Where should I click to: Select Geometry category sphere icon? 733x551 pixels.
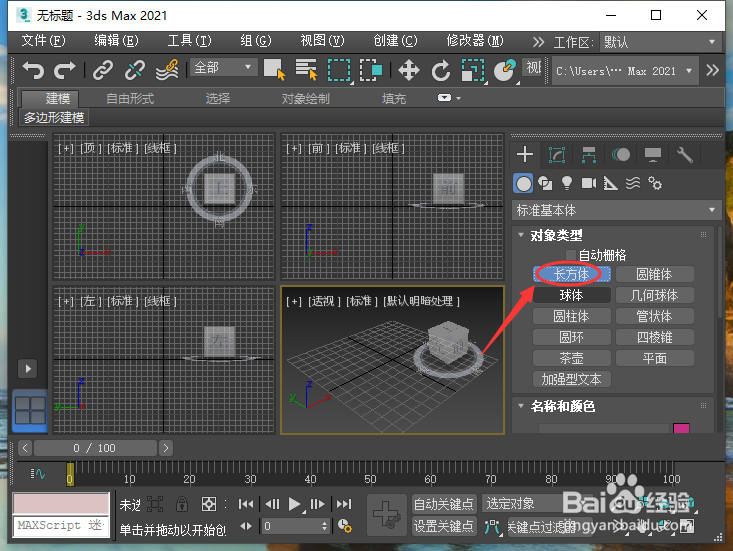coord(523,184)
